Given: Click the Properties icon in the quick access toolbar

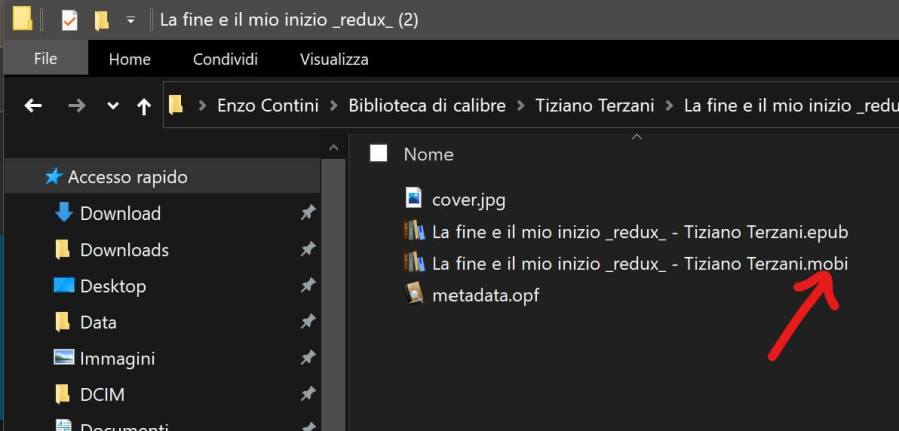Looking at the screenshot, I should click(x=69, y=19).
